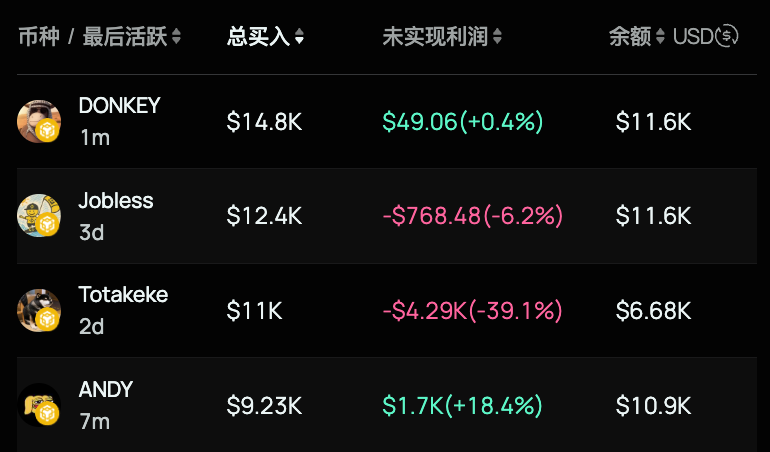Sort by the 余额 column header
The width and height of the screenshot is (770, 452).
[x=630, y=37]
